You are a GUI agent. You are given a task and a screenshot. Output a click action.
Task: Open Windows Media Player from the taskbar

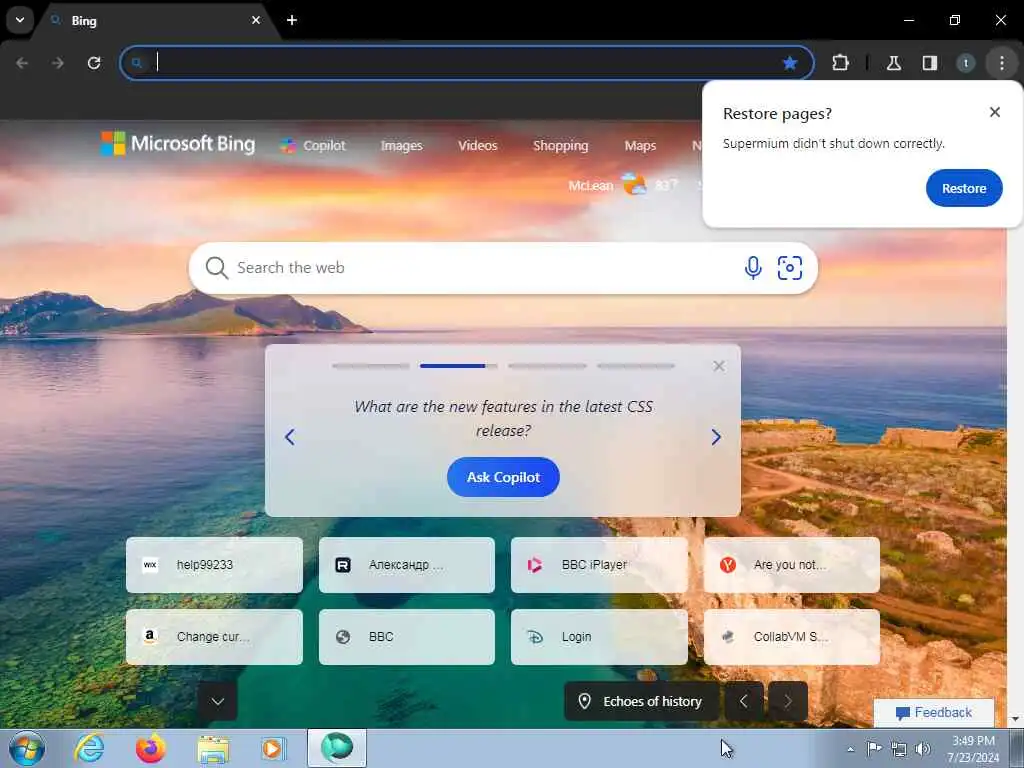pos(273,749)
